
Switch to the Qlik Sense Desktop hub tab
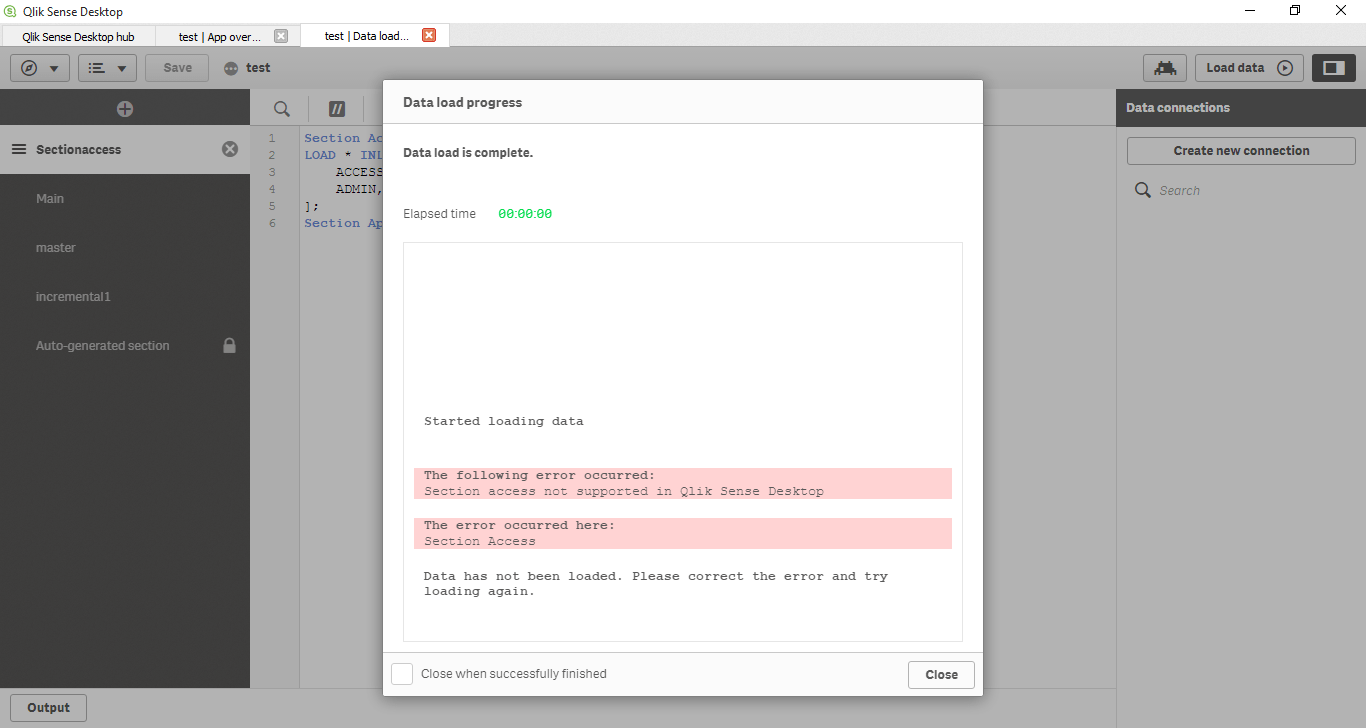click(x=78, y=36)
